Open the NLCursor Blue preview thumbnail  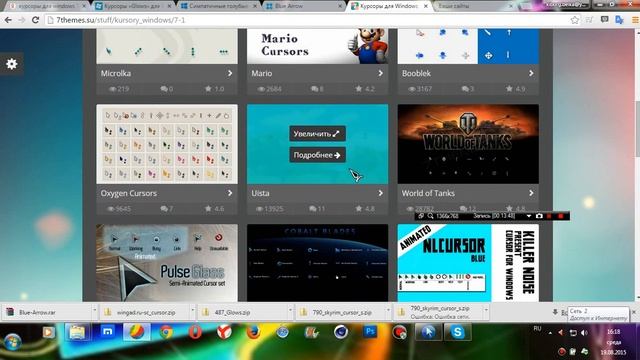click(468, 263)
